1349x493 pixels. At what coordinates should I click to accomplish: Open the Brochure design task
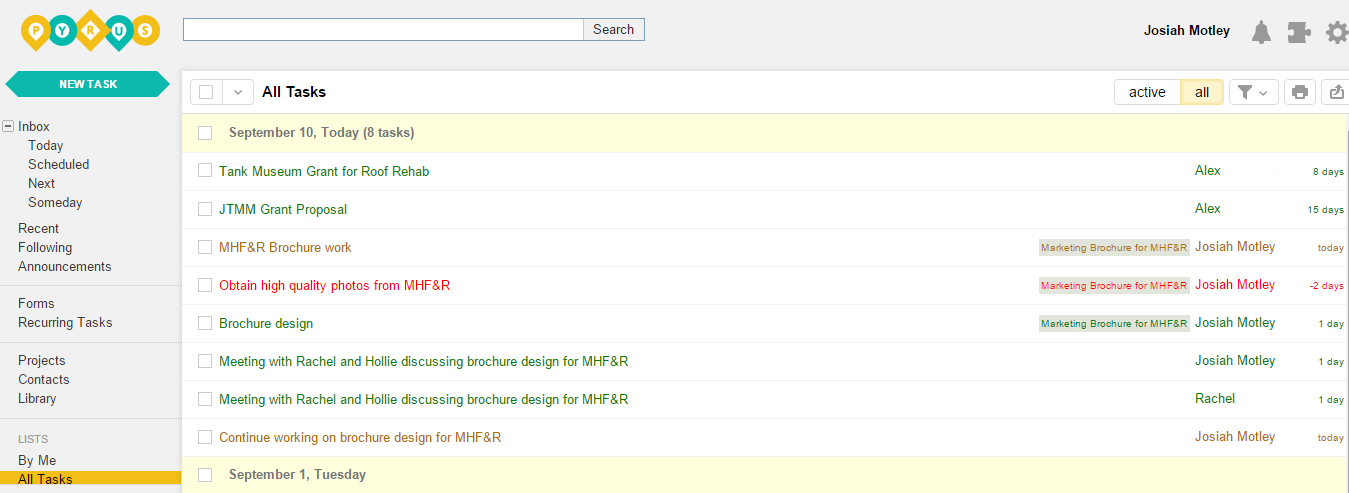click(266, 323)
